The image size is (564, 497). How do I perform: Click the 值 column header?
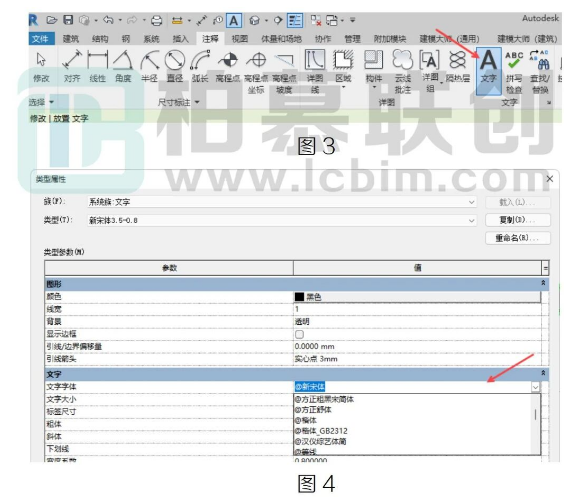point(417,268)
